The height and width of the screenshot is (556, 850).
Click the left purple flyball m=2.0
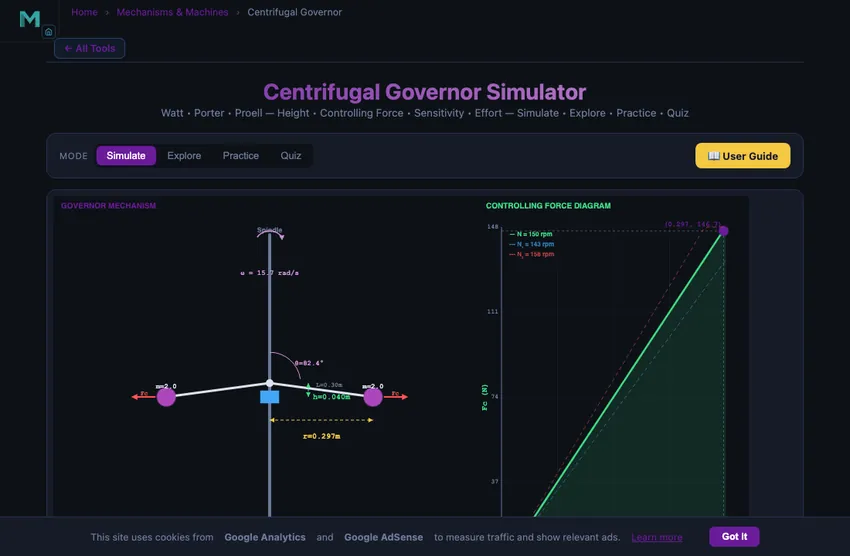click(166, 397)
